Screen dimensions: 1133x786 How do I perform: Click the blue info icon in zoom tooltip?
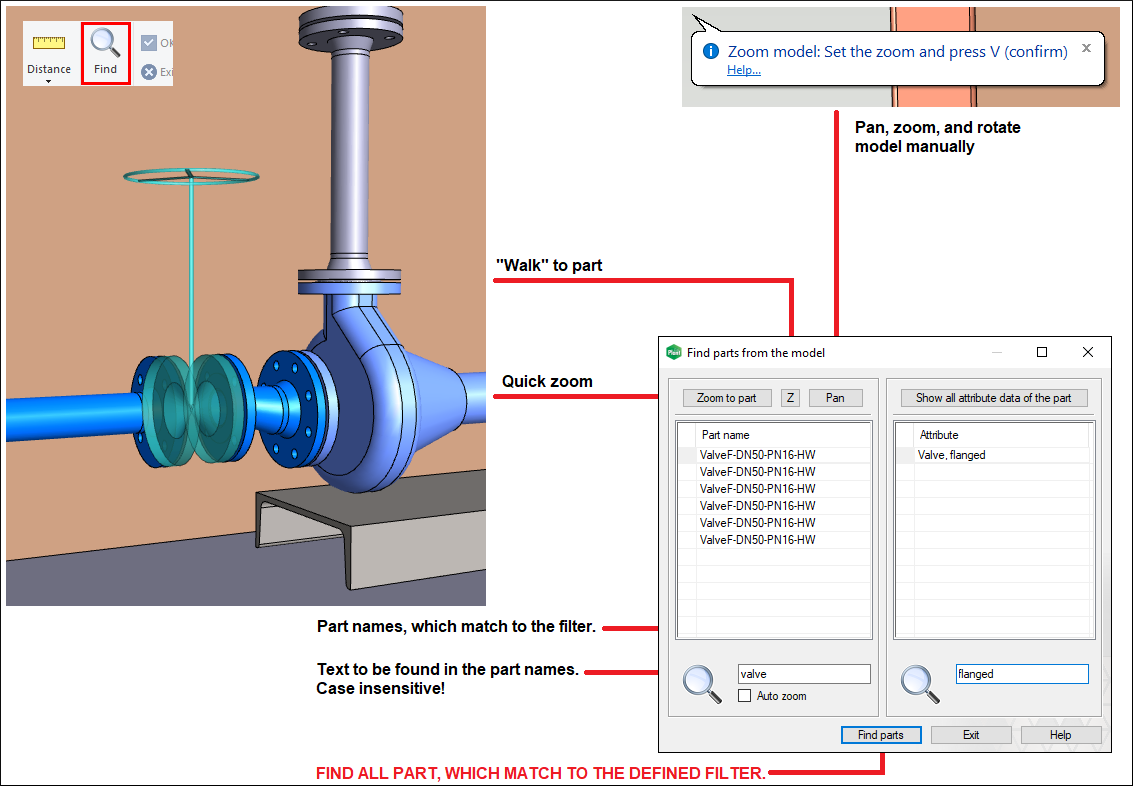click(711, 51)
